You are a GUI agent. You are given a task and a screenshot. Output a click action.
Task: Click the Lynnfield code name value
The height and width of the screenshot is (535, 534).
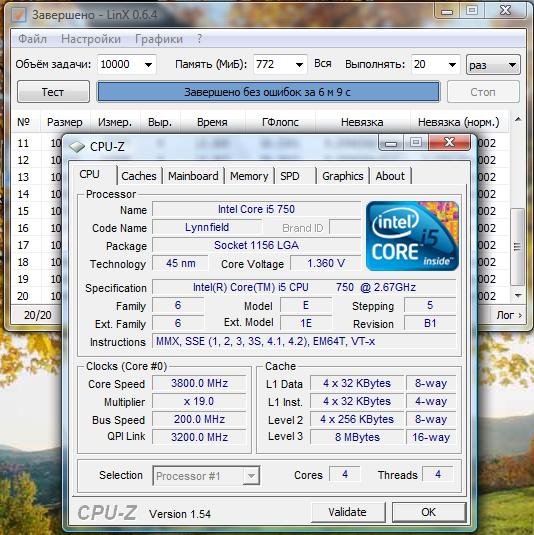[x=207, y=227]
